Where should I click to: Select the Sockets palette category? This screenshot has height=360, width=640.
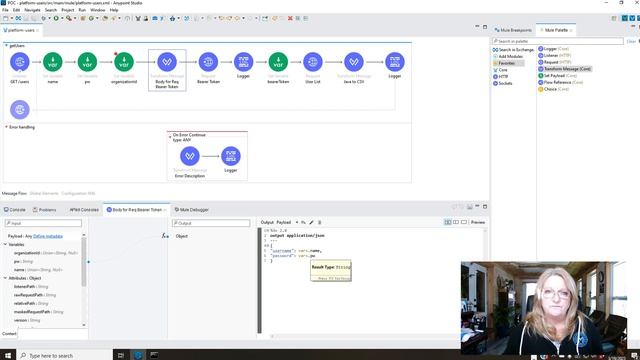502,83
